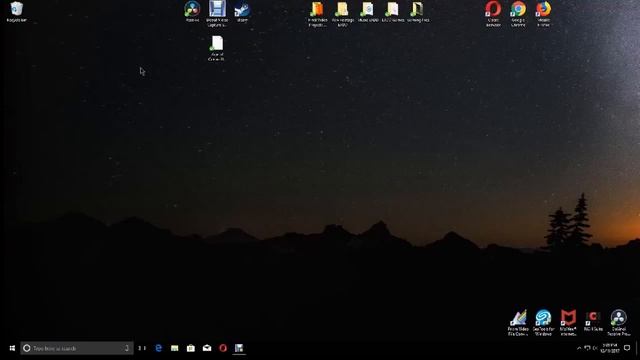
Task: Open the white document file on desktop
Action: [x=217, y=49]
